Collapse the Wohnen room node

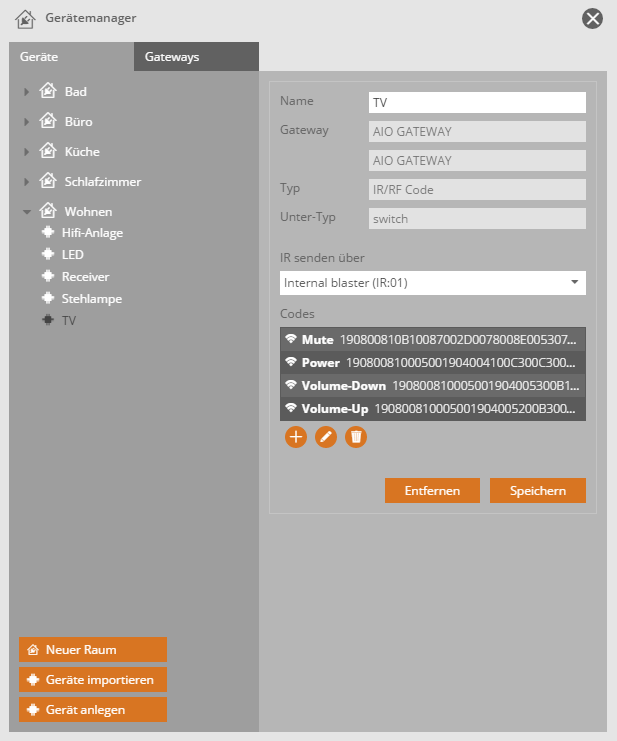point(27,212)
